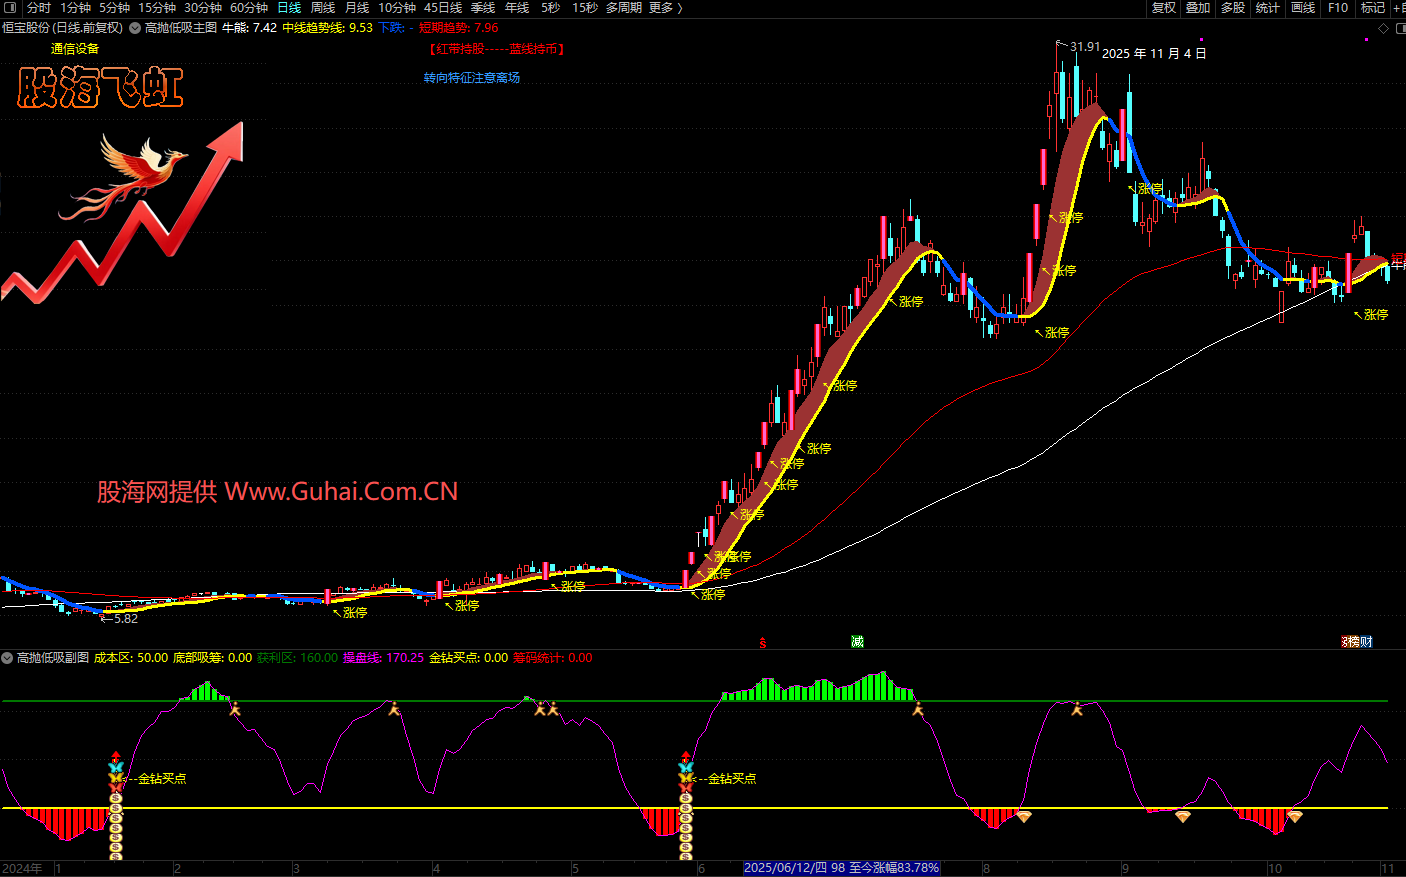Screen dimensions: 1406x877
Task: Toggle 复权 price adjustment
Action: coord(1164,8)
